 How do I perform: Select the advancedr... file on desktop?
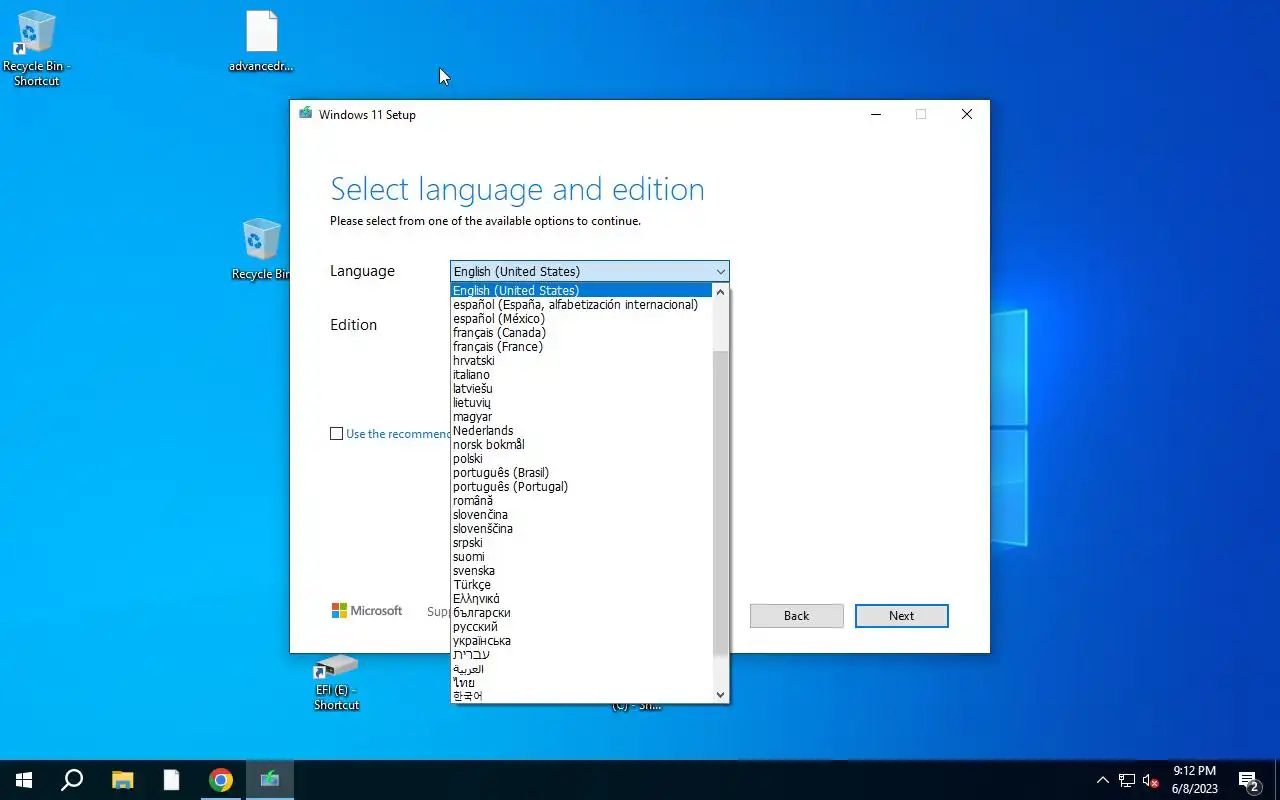261,42
